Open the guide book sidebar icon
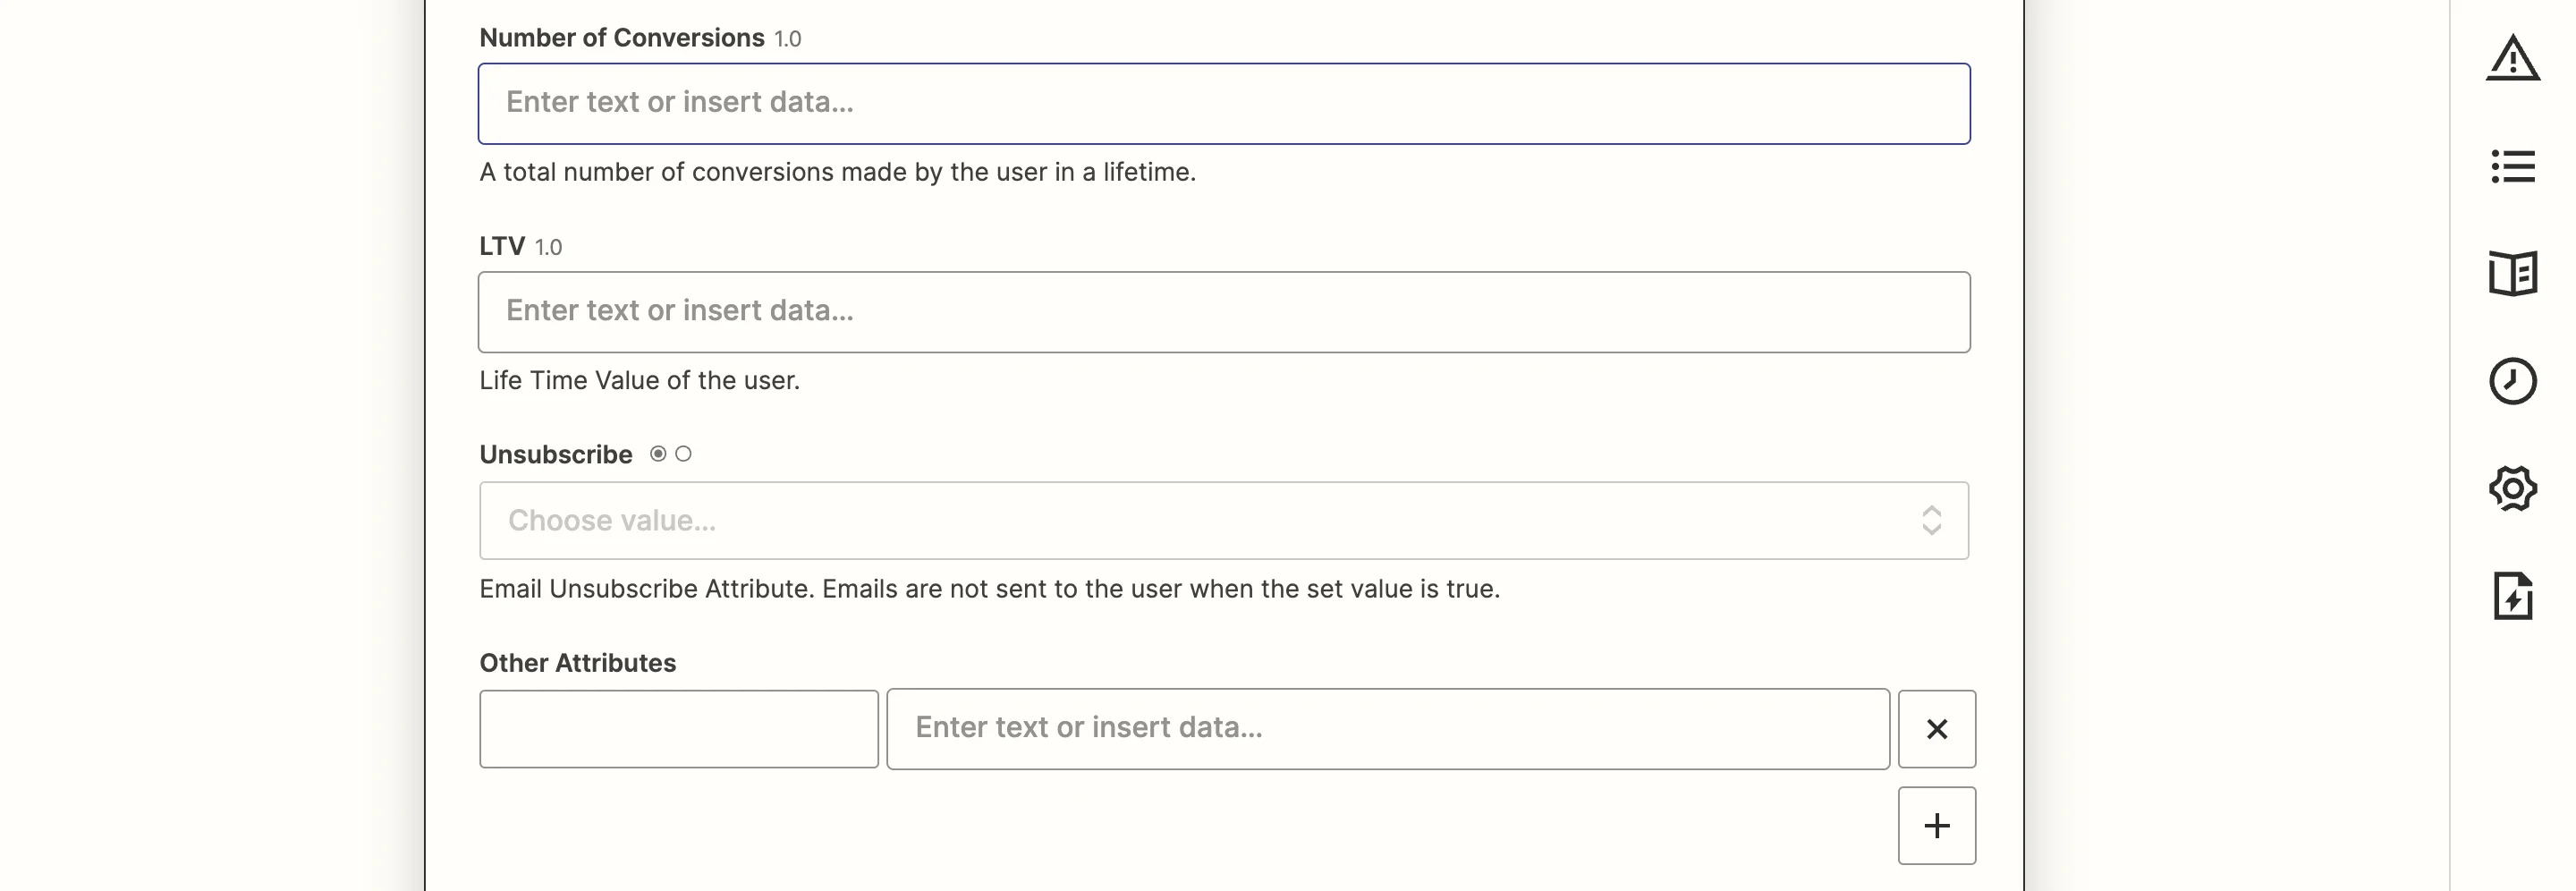The height and width of the screenshot is (891, 2576). point(2512,273)
